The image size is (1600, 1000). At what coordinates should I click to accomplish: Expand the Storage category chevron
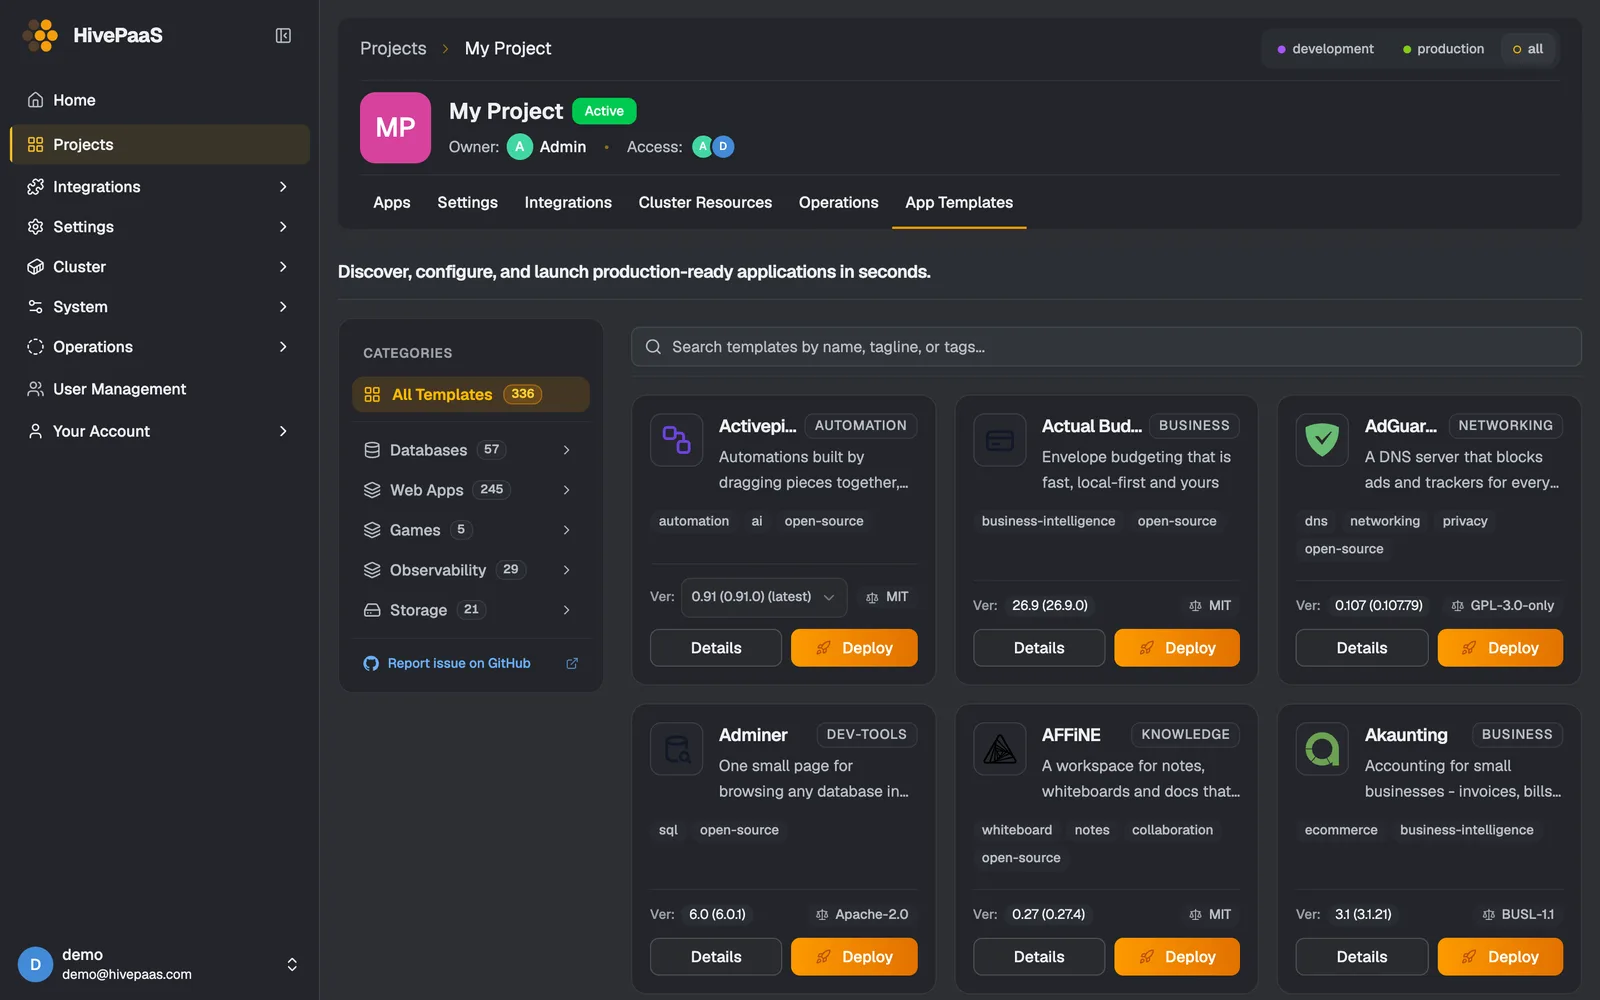pyautogui.click(x=566, y=610)
